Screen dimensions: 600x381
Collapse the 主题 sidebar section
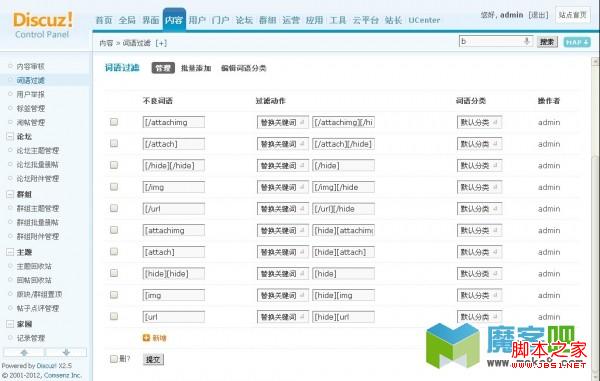point(10,252)
